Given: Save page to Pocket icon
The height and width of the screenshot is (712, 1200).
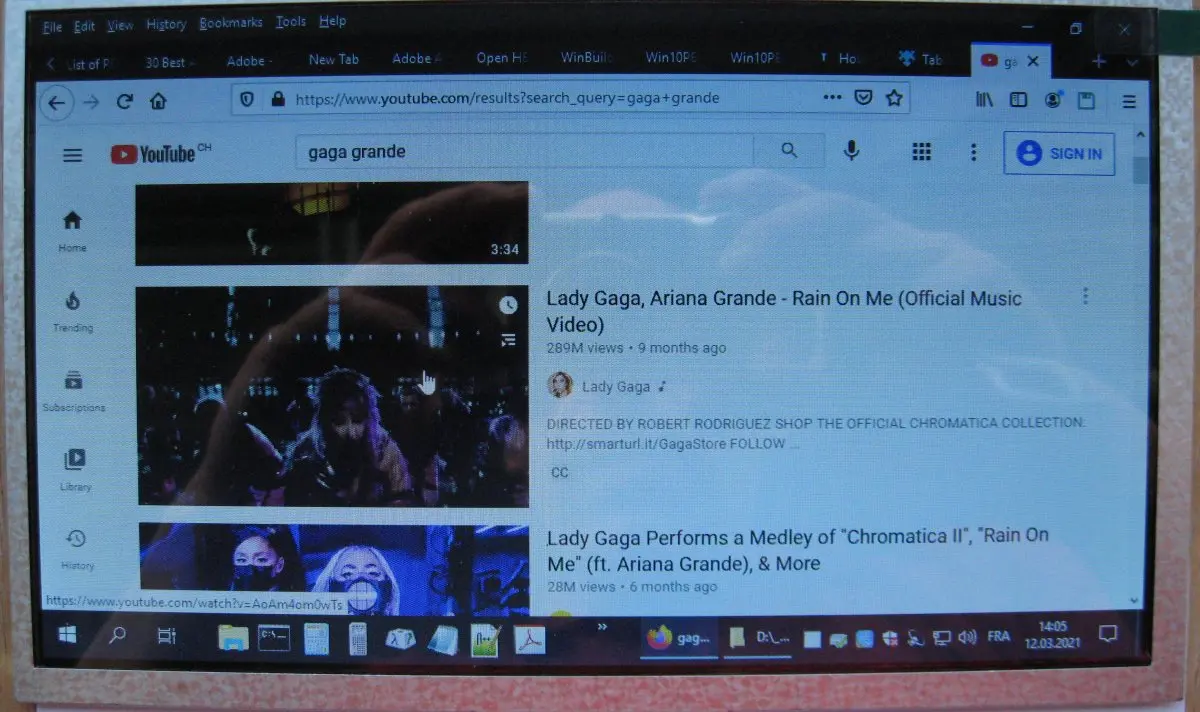Looking at the screenshot, I should pos(863,98).
